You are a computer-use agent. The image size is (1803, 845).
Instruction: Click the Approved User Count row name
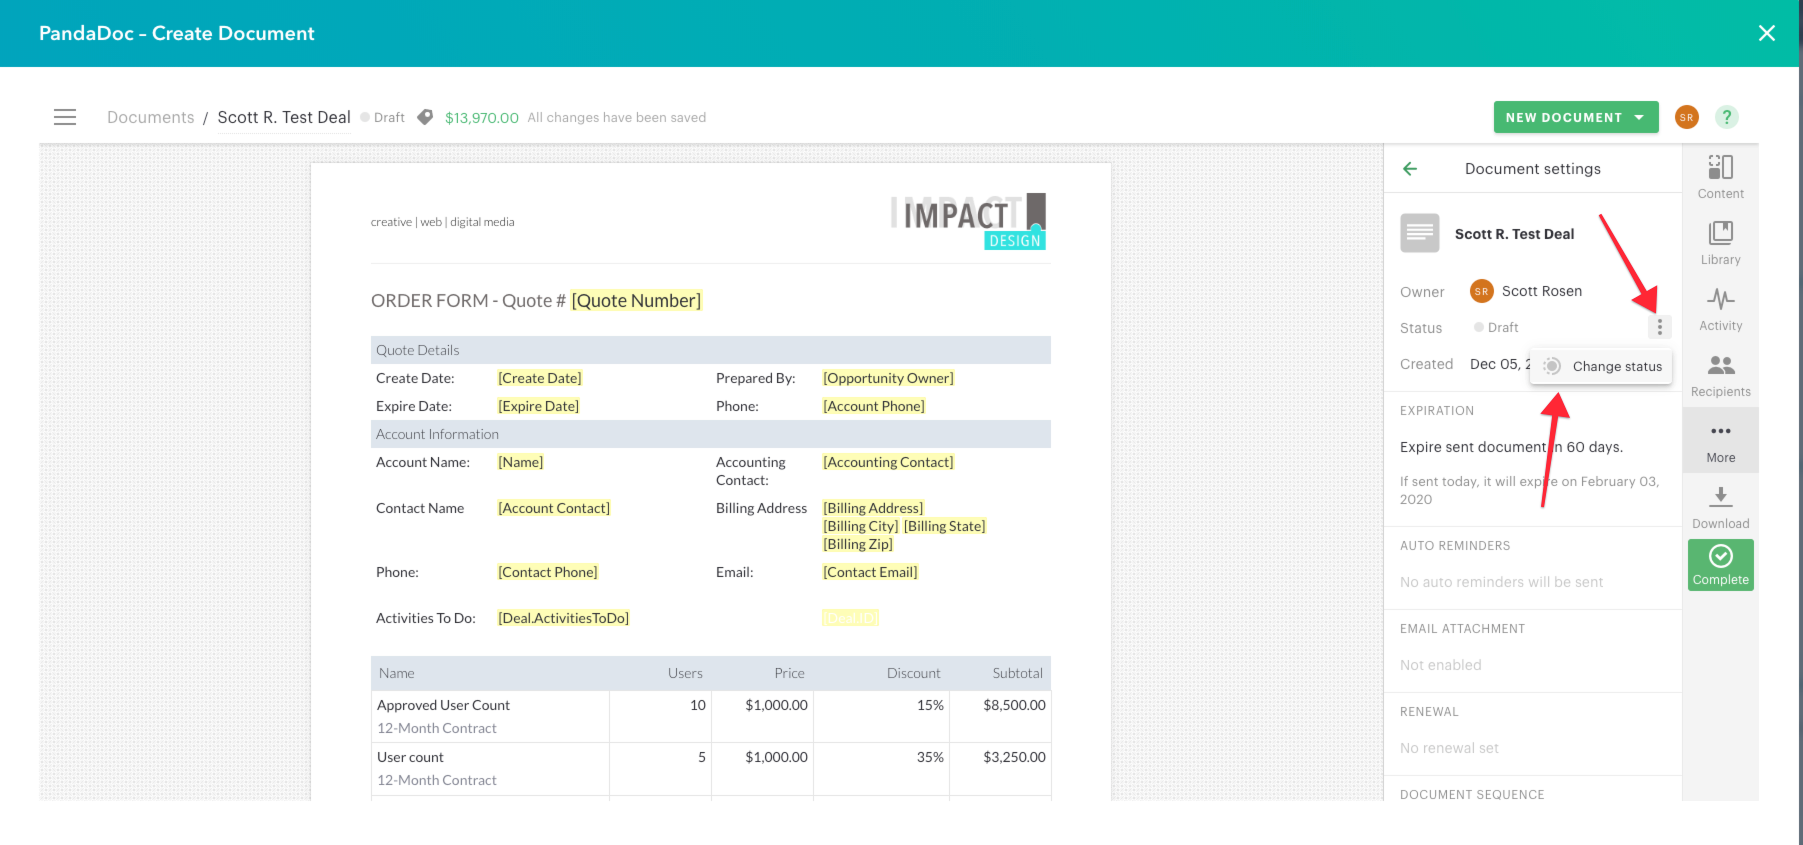(x=443, y=705)
